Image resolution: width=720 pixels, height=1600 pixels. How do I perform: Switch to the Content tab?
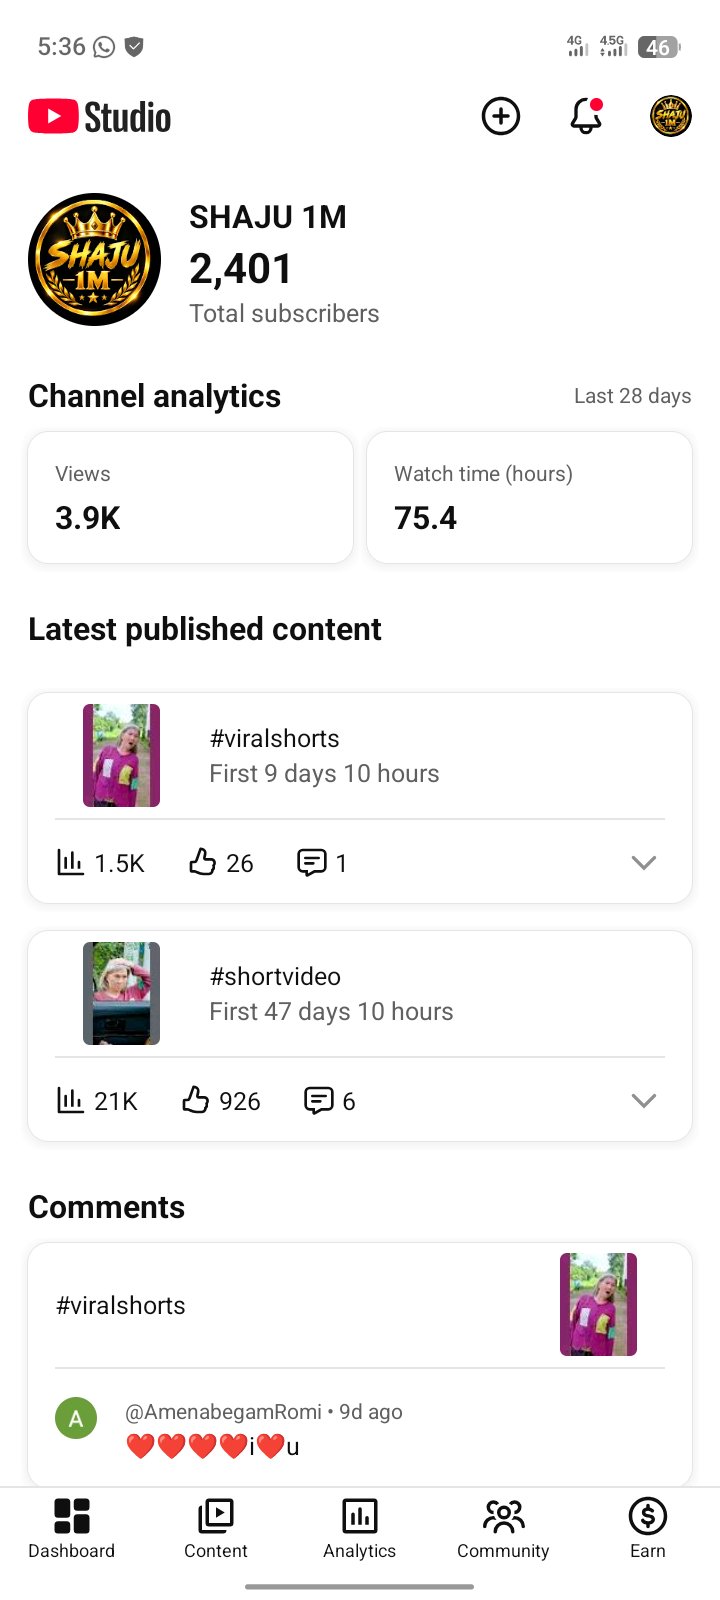click(x=216, y=1529)
